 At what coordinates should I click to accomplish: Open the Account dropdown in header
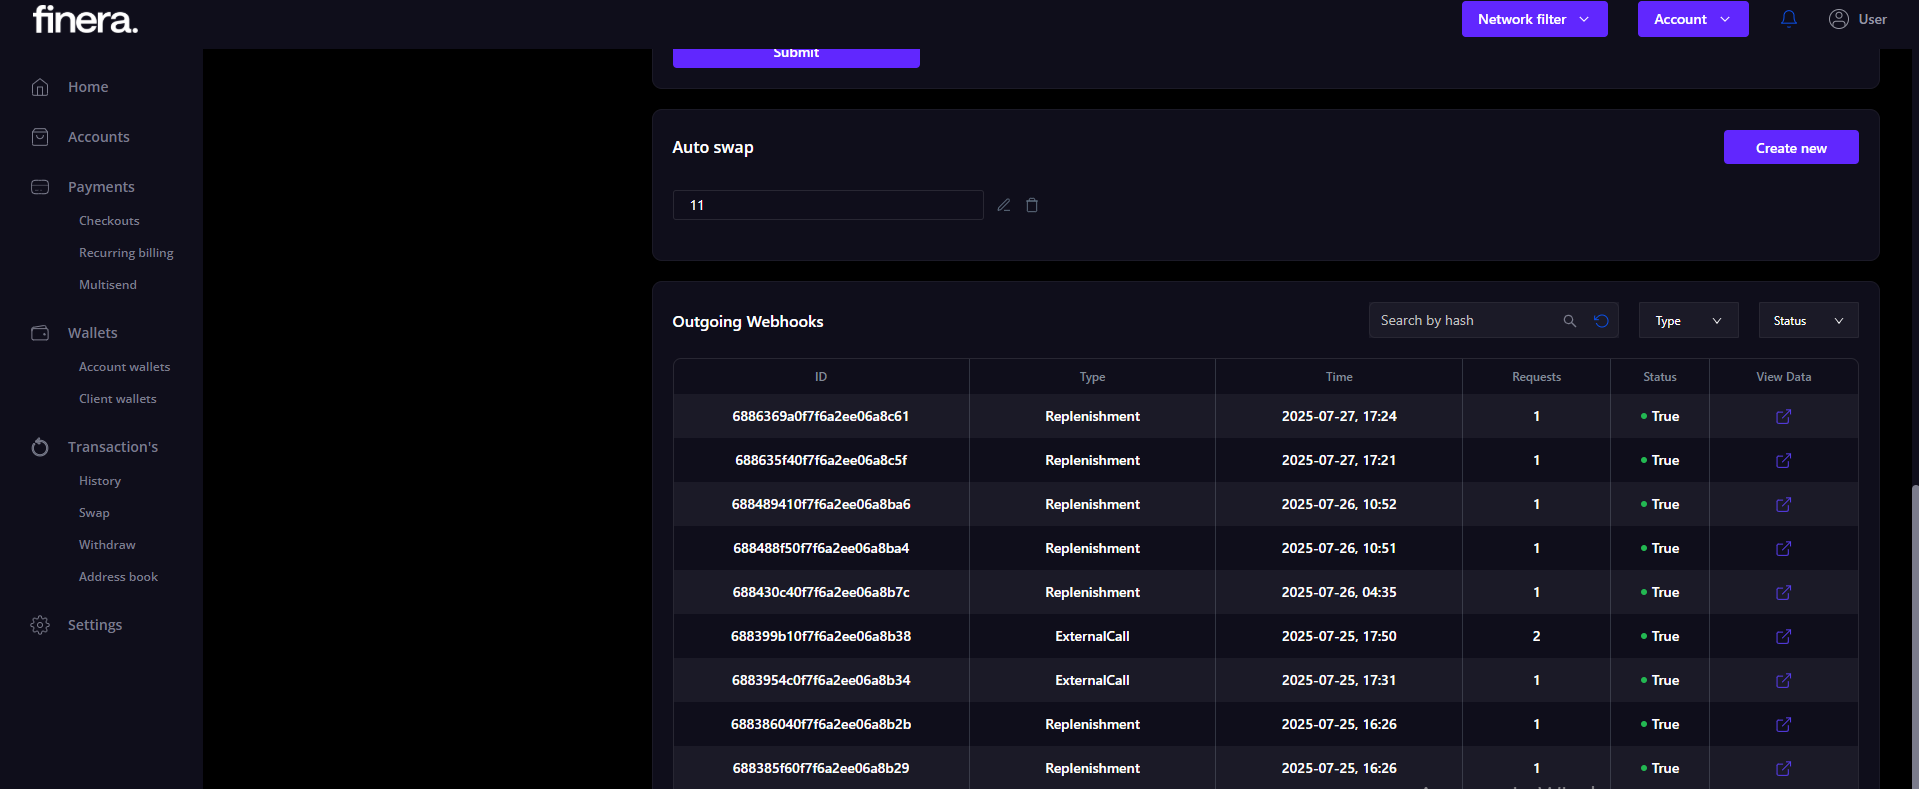coord(1692,19)
